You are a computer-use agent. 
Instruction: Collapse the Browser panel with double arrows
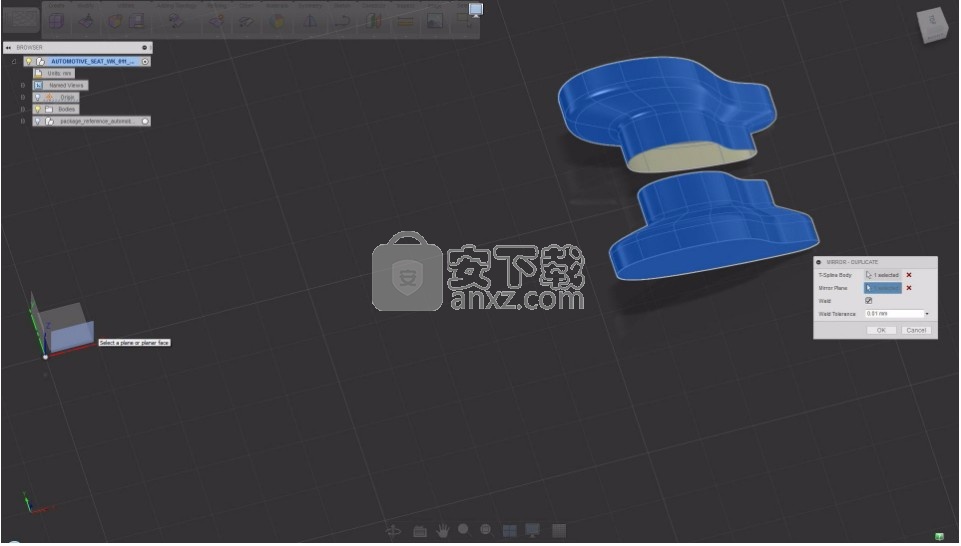tap(9, 47)
